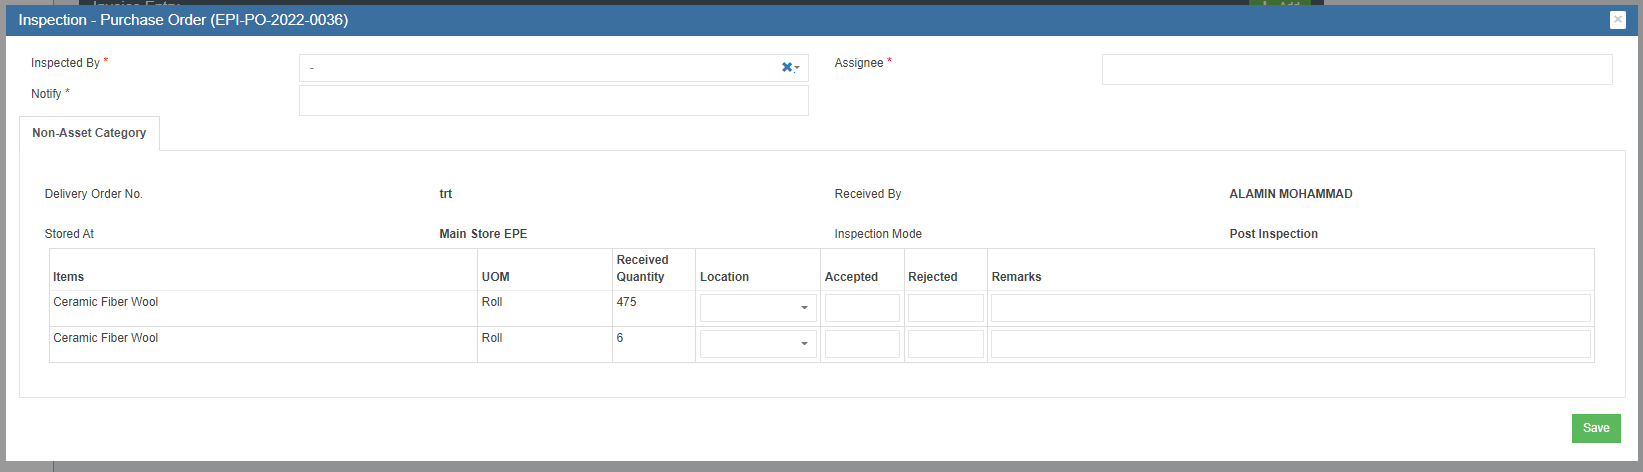Switch to the Non-Asset Category tab
The width and height of the screenshot is (1643, 472).
[x=89, y=133]
